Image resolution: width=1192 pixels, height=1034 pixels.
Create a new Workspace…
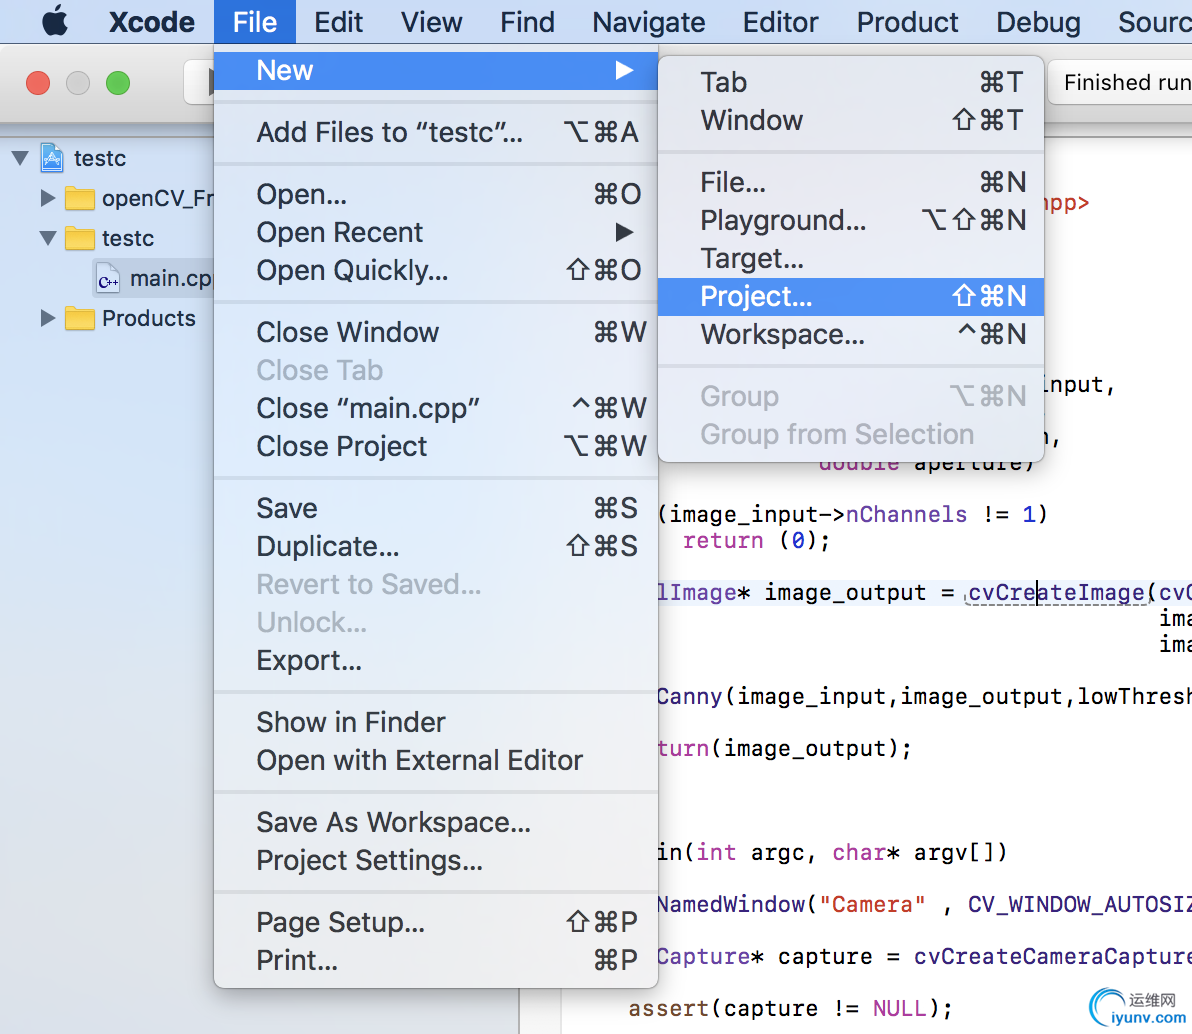point(851,335)
